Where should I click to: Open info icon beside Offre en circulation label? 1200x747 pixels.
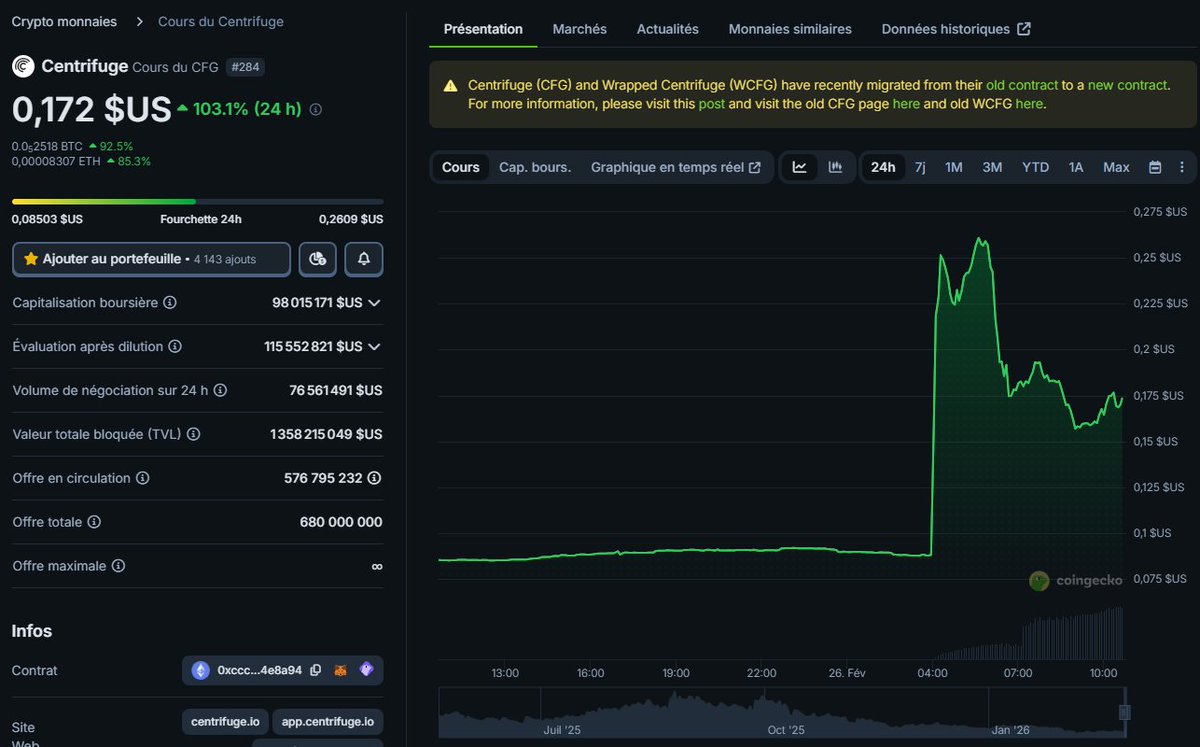click(142, 478)
